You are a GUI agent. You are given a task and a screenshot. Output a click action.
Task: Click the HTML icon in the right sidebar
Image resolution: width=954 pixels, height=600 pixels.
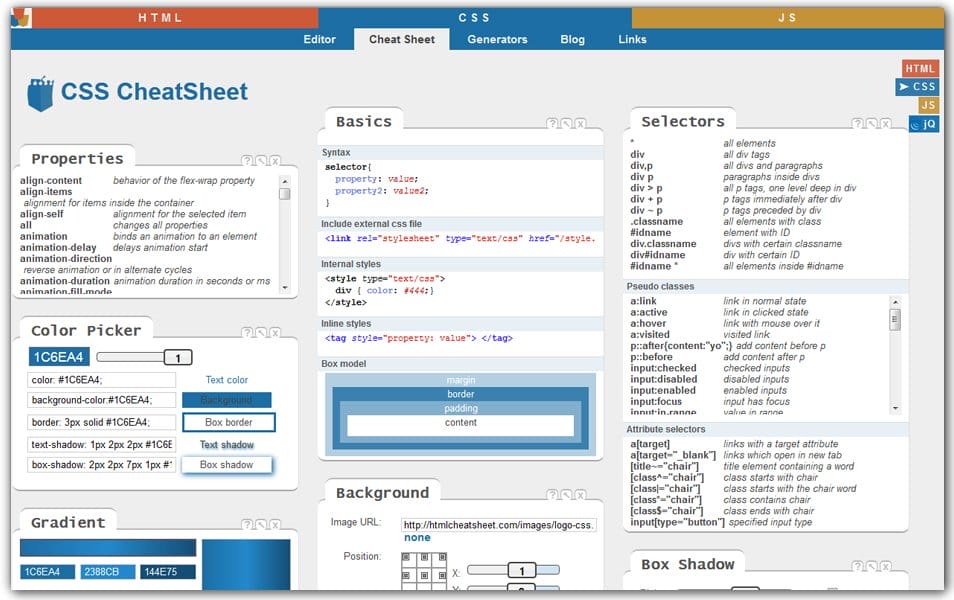(919, 68)
